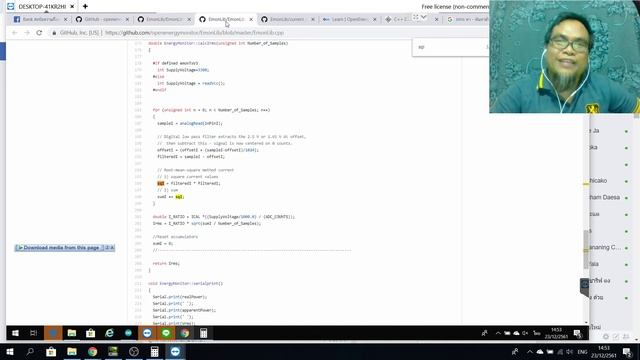Open remote volume control in tray

(x=525, y=333)
